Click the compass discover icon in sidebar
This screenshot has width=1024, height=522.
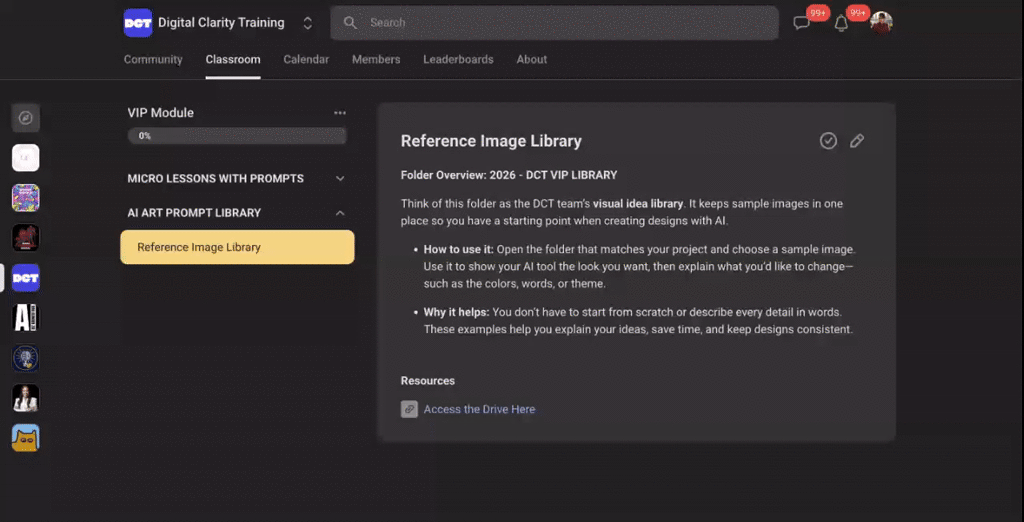[x=25, y=118]
